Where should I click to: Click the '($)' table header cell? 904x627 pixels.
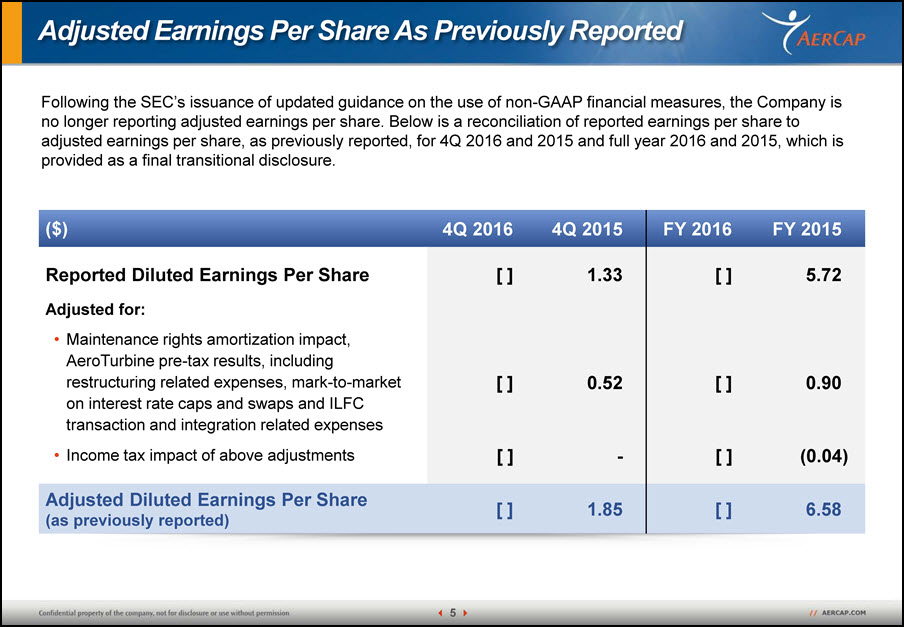(x=56, y=229)
